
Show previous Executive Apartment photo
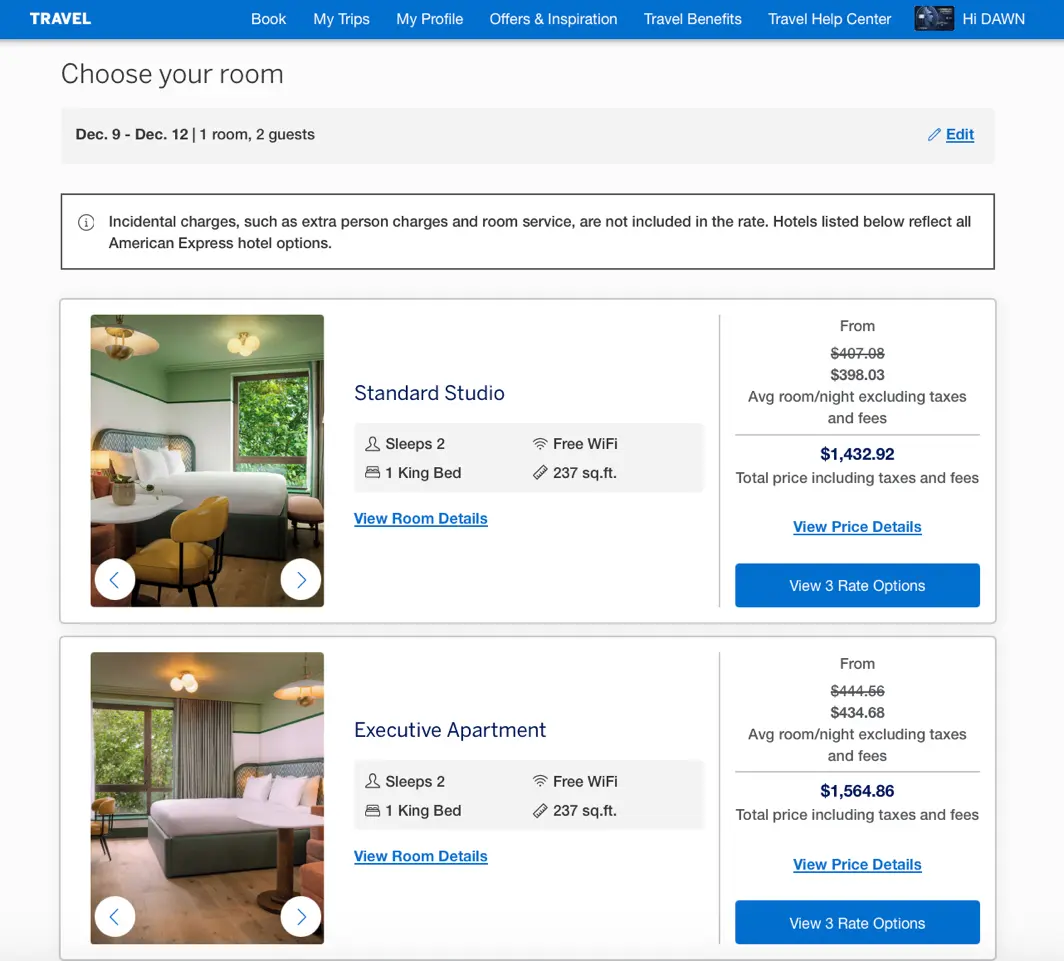(x=115, y=916)
